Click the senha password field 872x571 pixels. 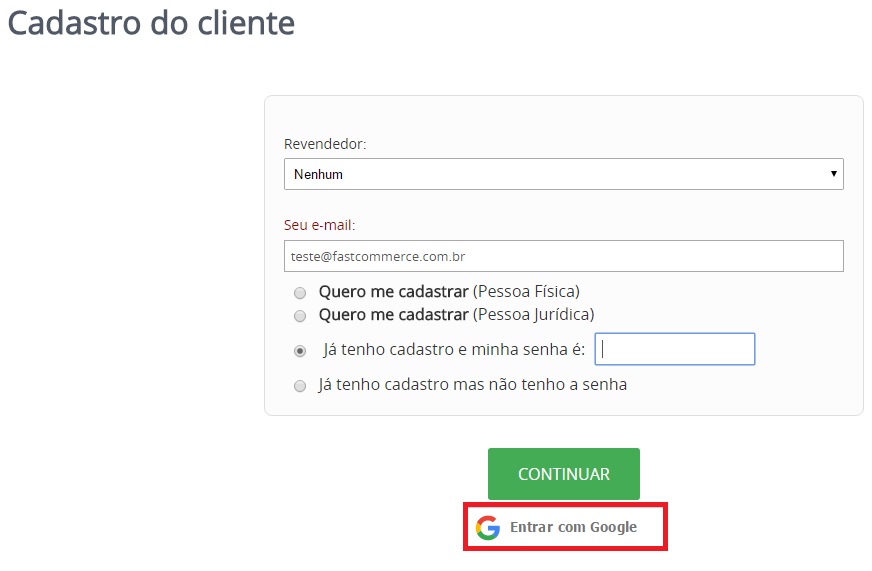point(675,349)
